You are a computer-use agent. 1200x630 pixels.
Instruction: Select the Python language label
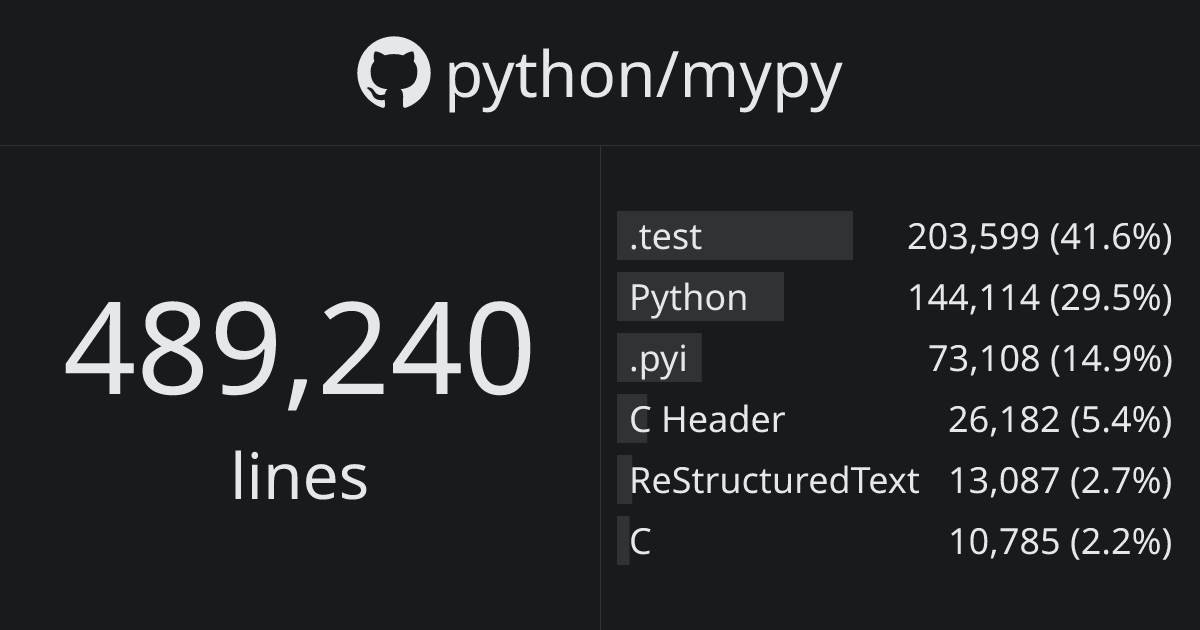click(688, 298)
